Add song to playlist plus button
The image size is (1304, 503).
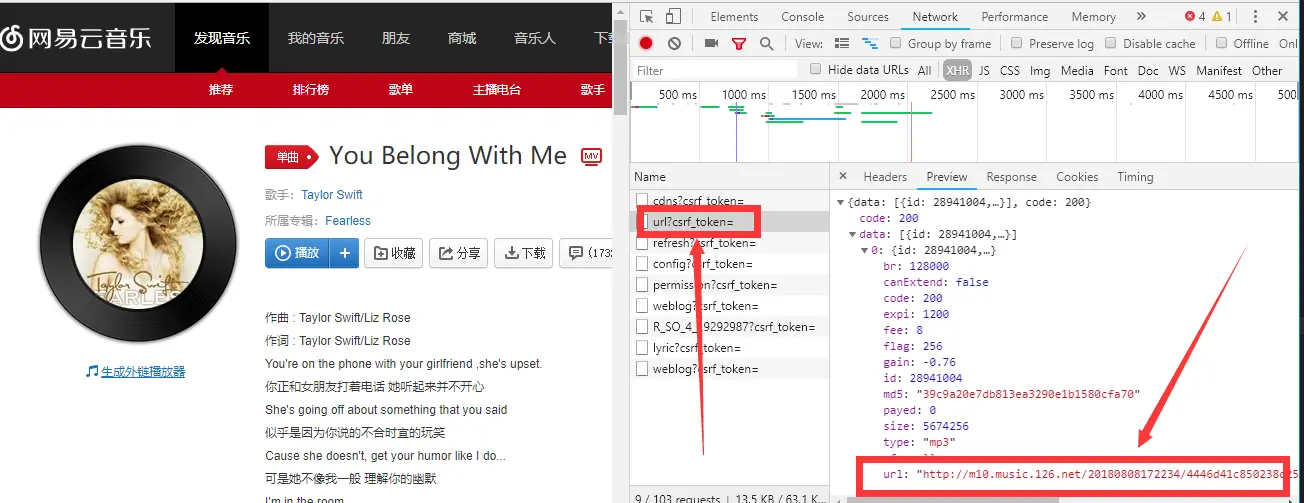(344, 253)
